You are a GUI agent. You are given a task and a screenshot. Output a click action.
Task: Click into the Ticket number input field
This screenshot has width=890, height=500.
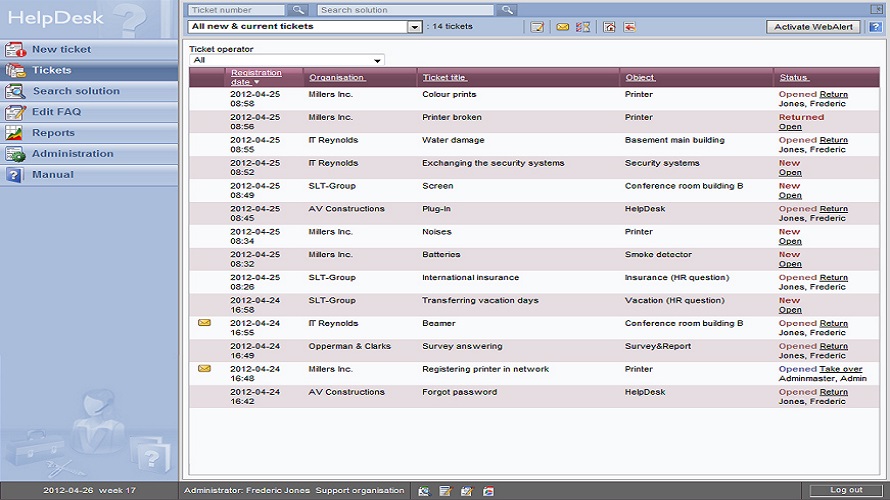[236, 10]
